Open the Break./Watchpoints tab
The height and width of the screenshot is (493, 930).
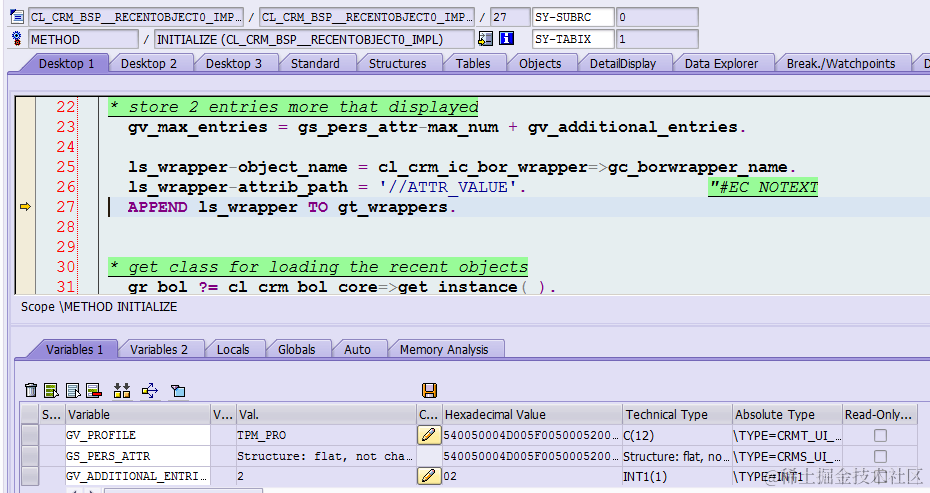[x=841, y=63]
